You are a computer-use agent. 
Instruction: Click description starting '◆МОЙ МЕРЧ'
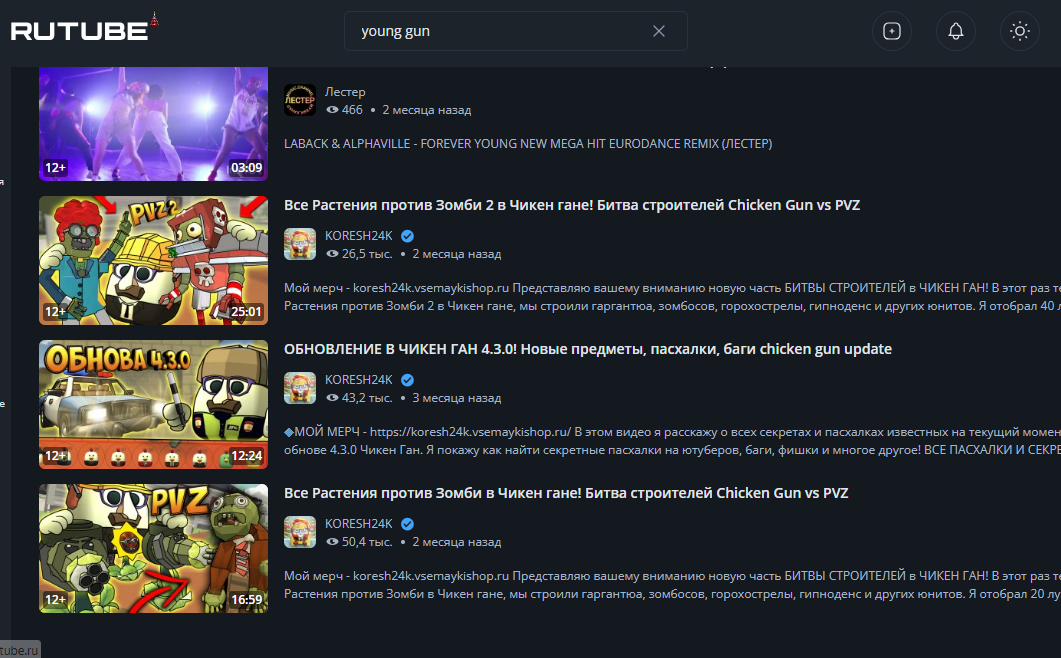[672, 441]
